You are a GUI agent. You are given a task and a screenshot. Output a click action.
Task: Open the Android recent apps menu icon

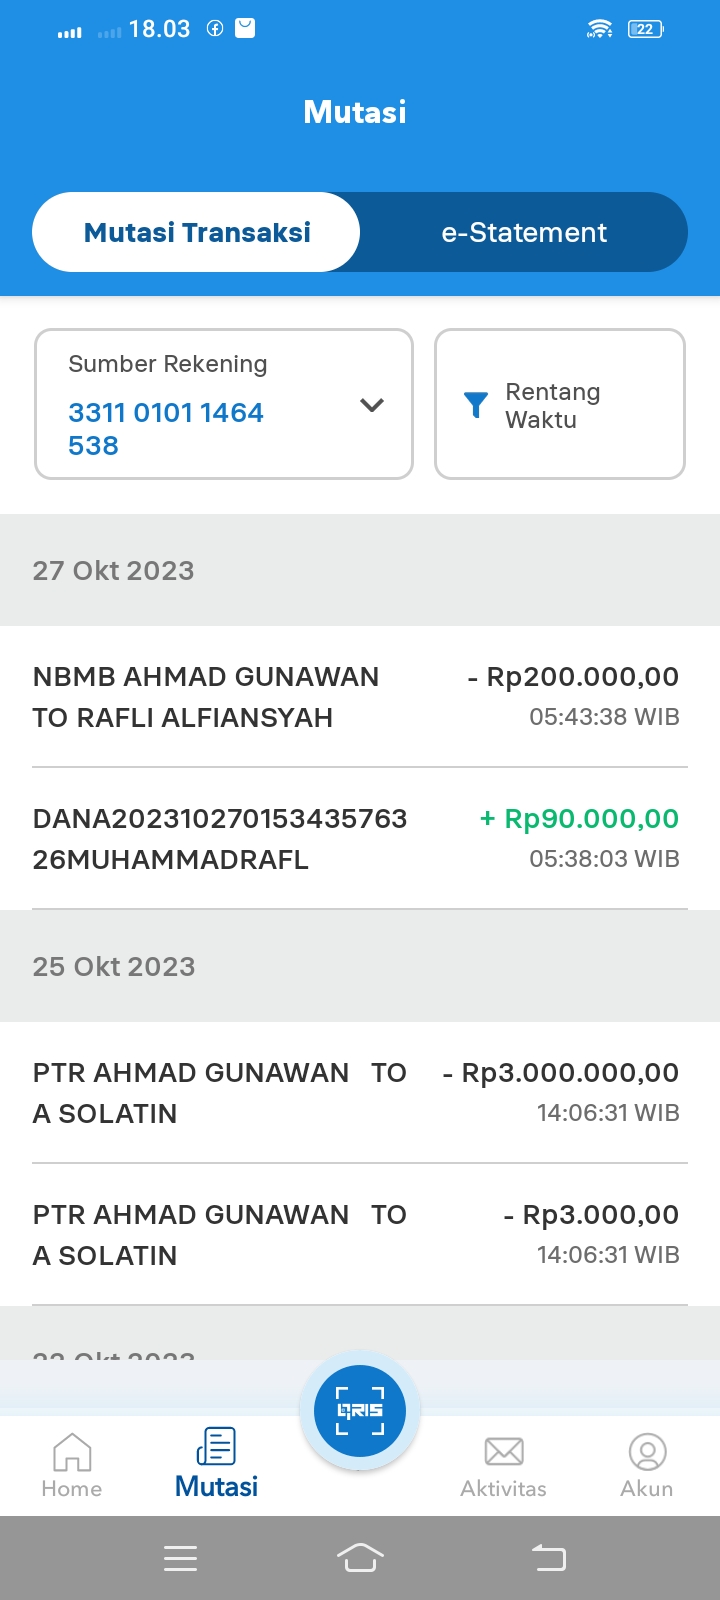pyautogui.click(x=180, y=1558)
